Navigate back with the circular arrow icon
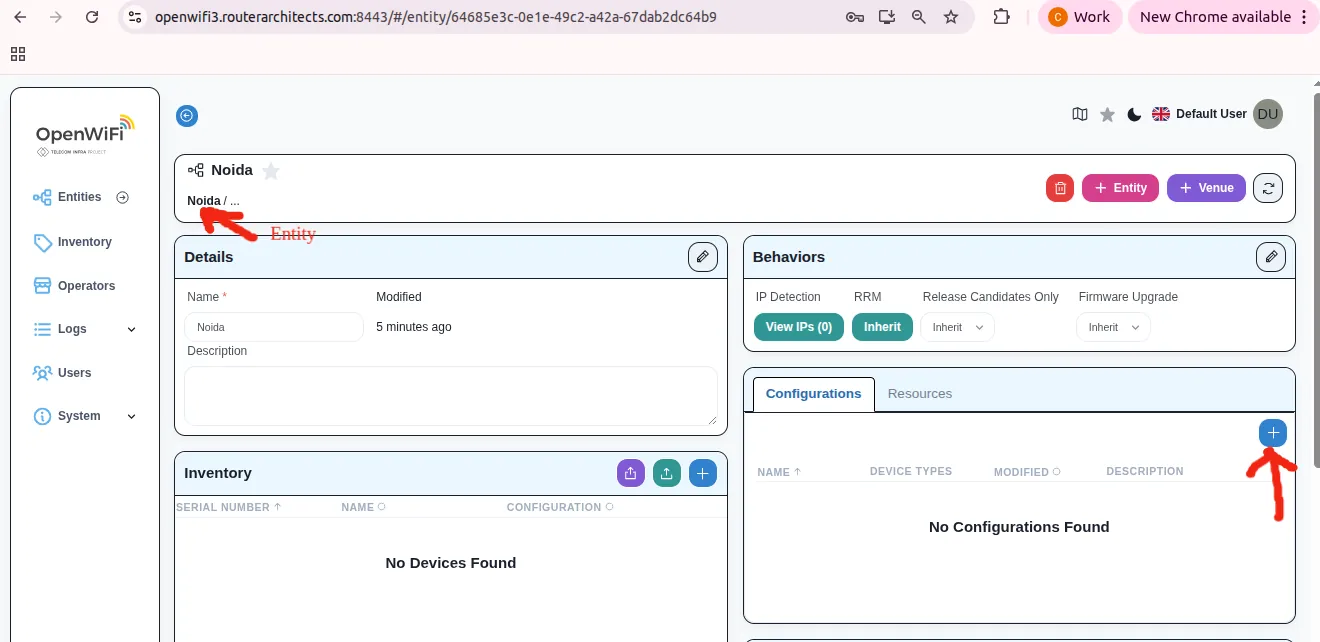Viewport: 1320px width, 642px height. pos(186,115)
